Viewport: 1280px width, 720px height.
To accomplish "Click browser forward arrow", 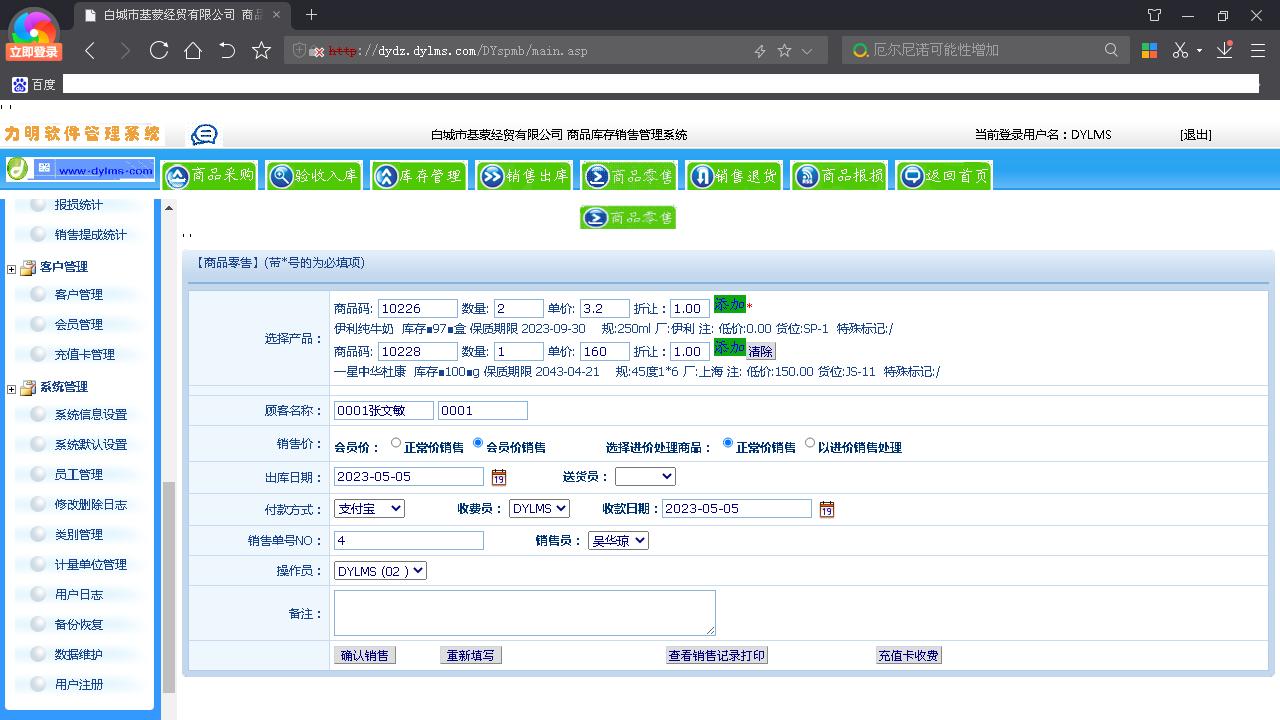I will [125, 50].
